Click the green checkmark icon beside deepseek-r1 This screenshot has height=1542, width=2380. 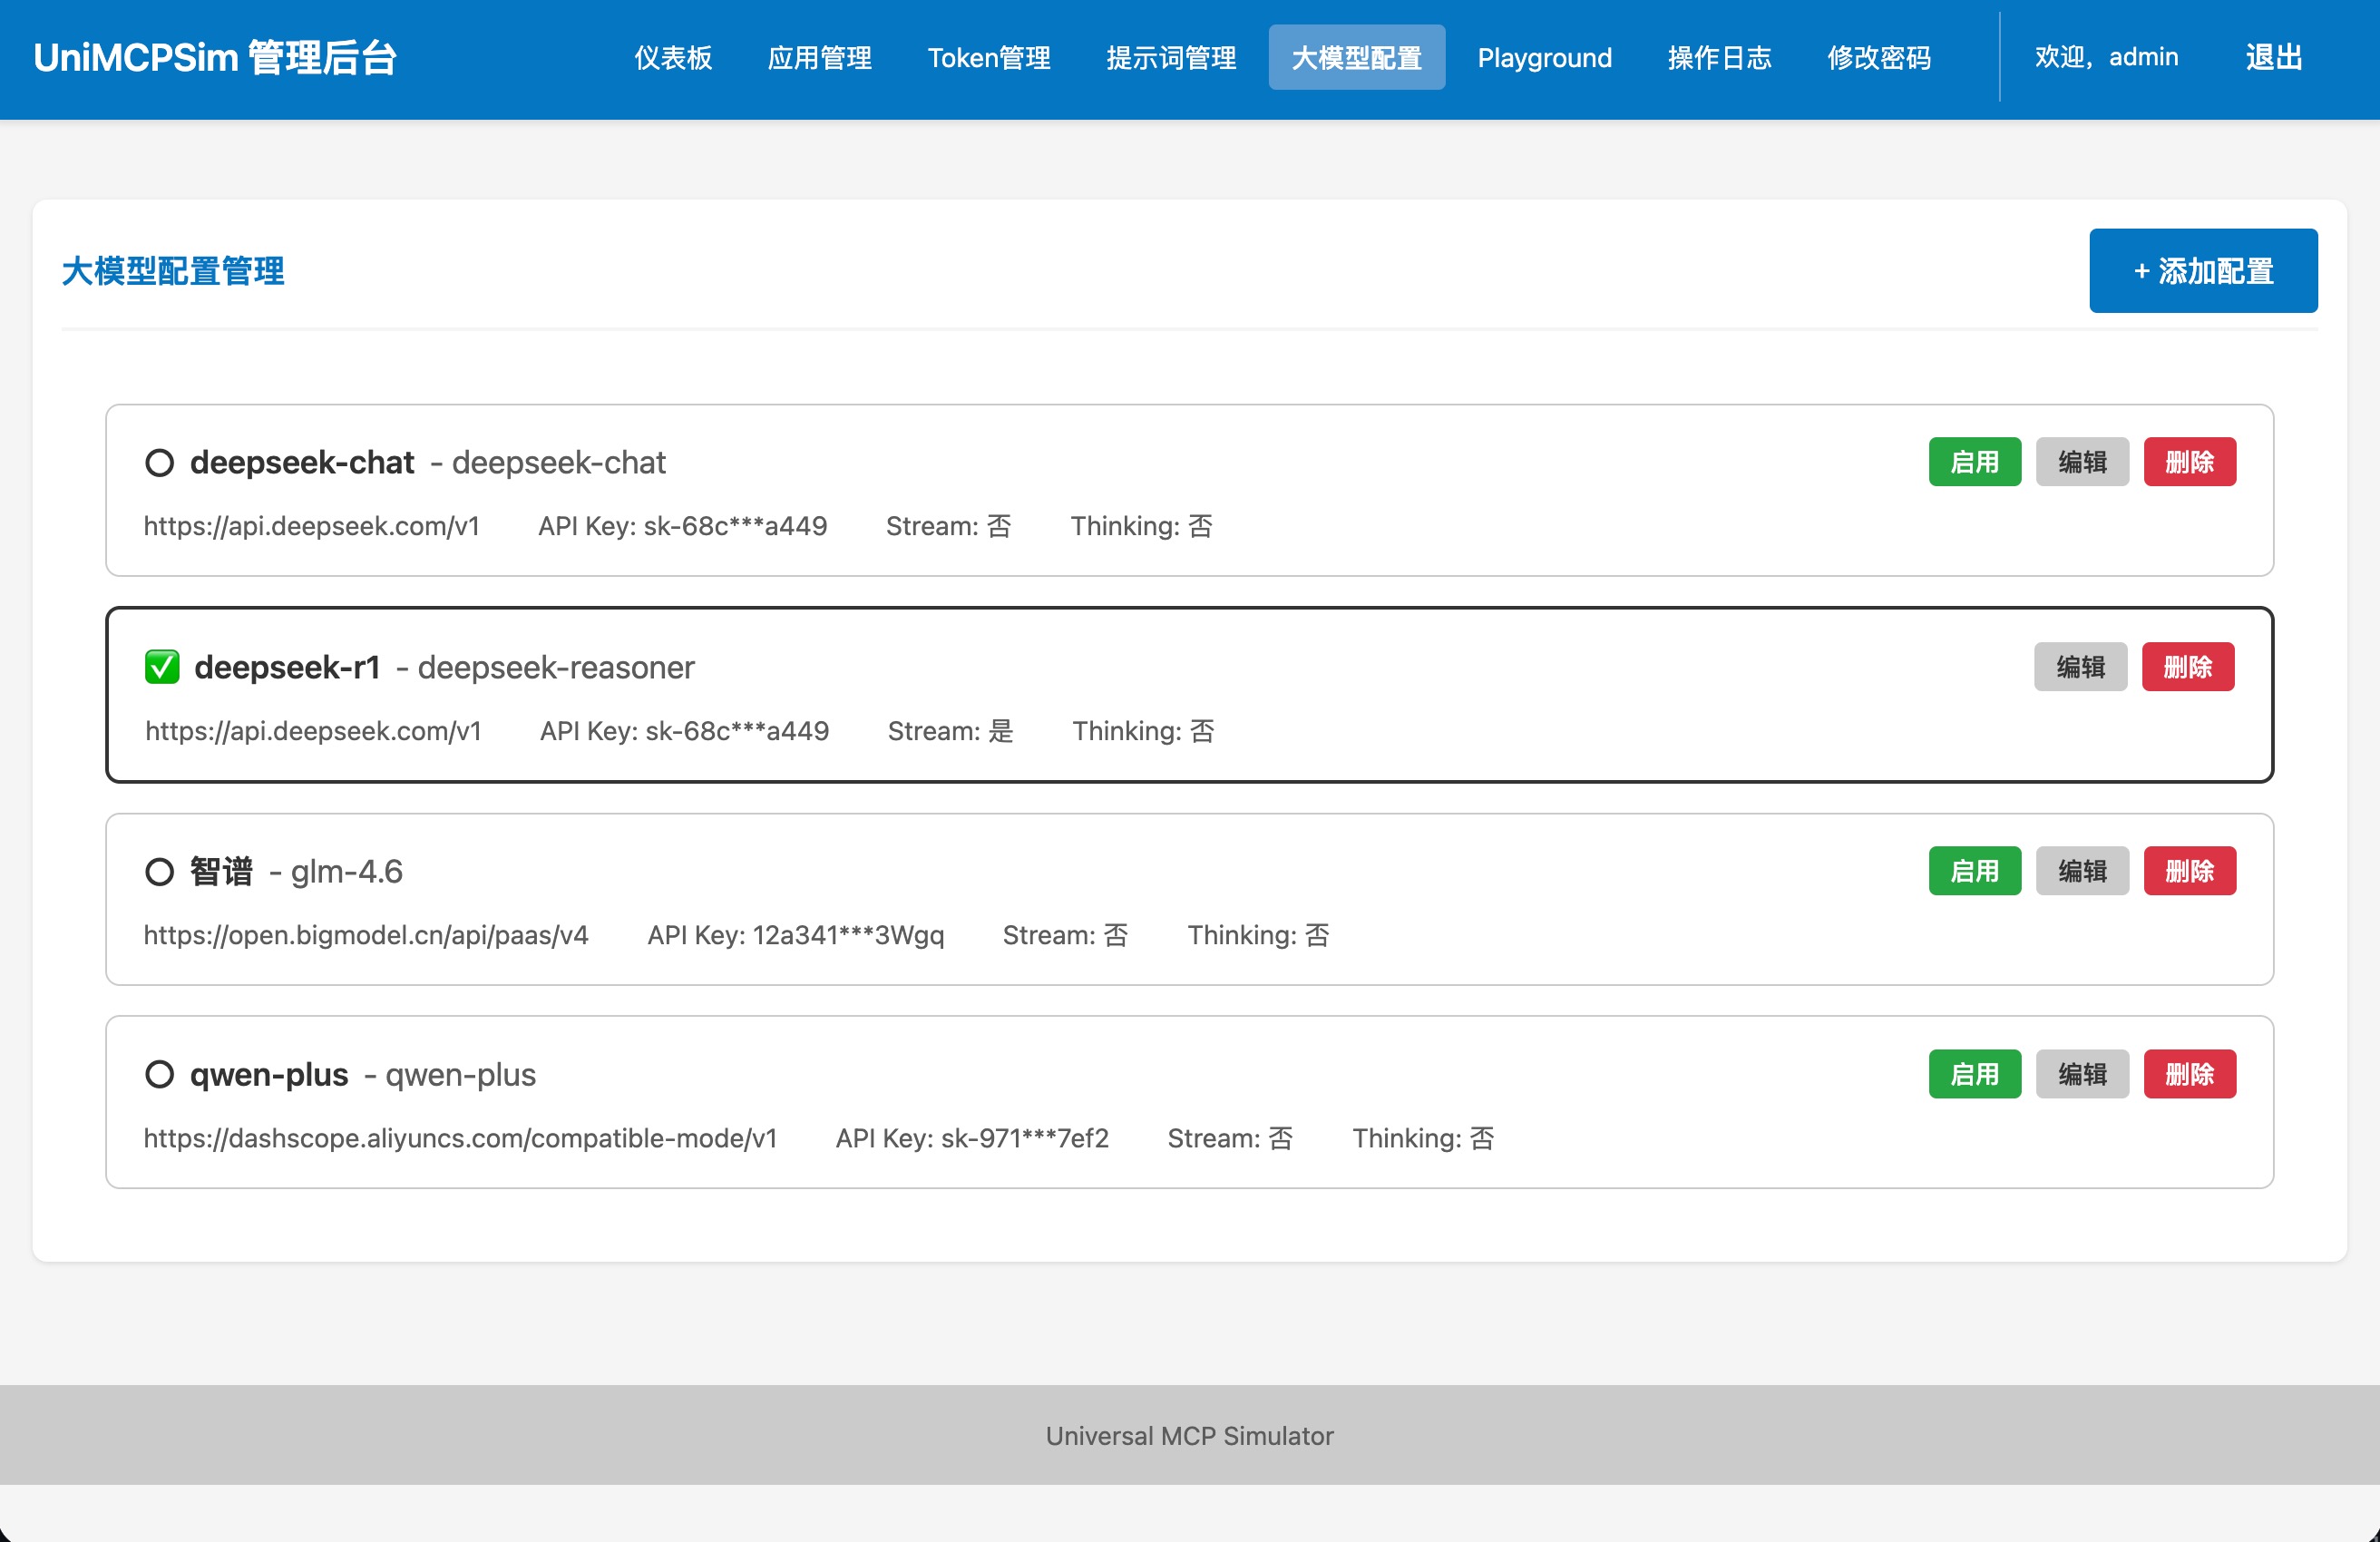[162, 667]
